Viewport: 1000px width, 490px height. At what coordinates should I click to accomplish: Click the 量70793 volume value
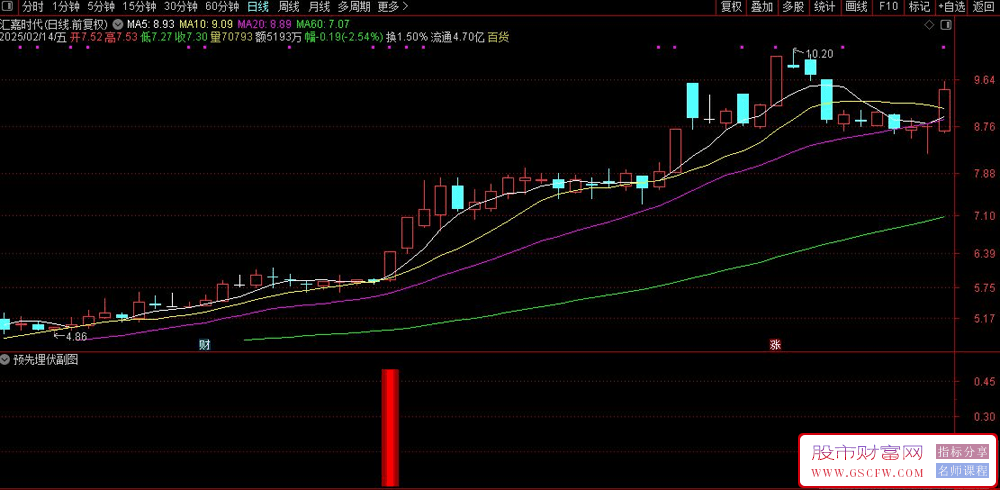click(233, 38)
